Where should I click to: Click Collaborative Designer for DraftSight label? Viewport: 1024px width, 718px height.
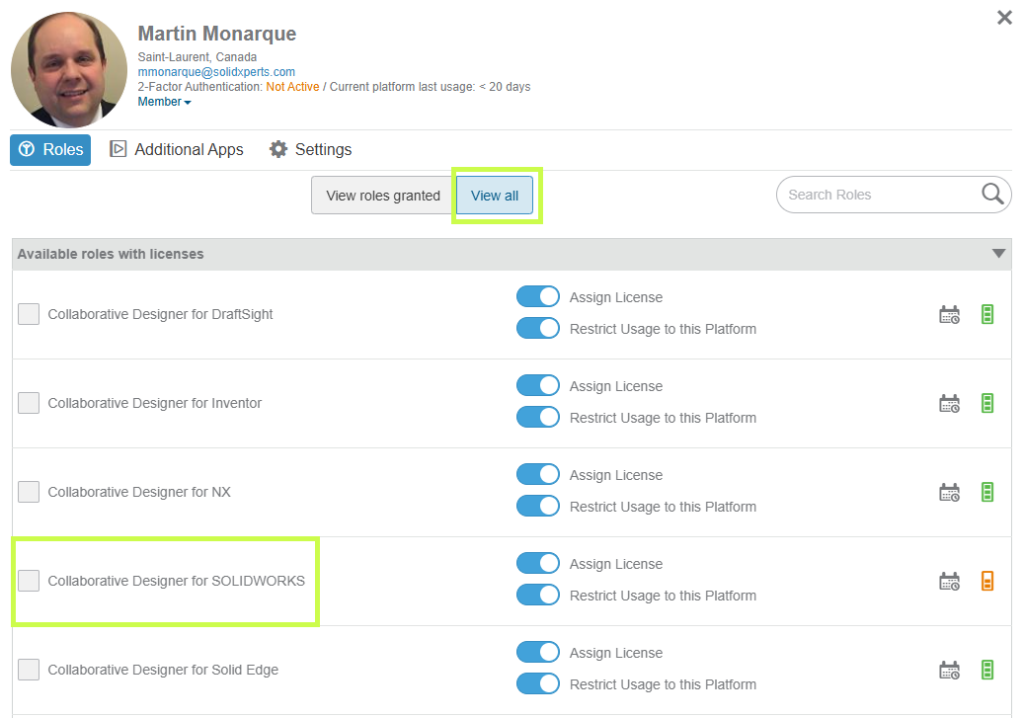(x=160, y=314)
